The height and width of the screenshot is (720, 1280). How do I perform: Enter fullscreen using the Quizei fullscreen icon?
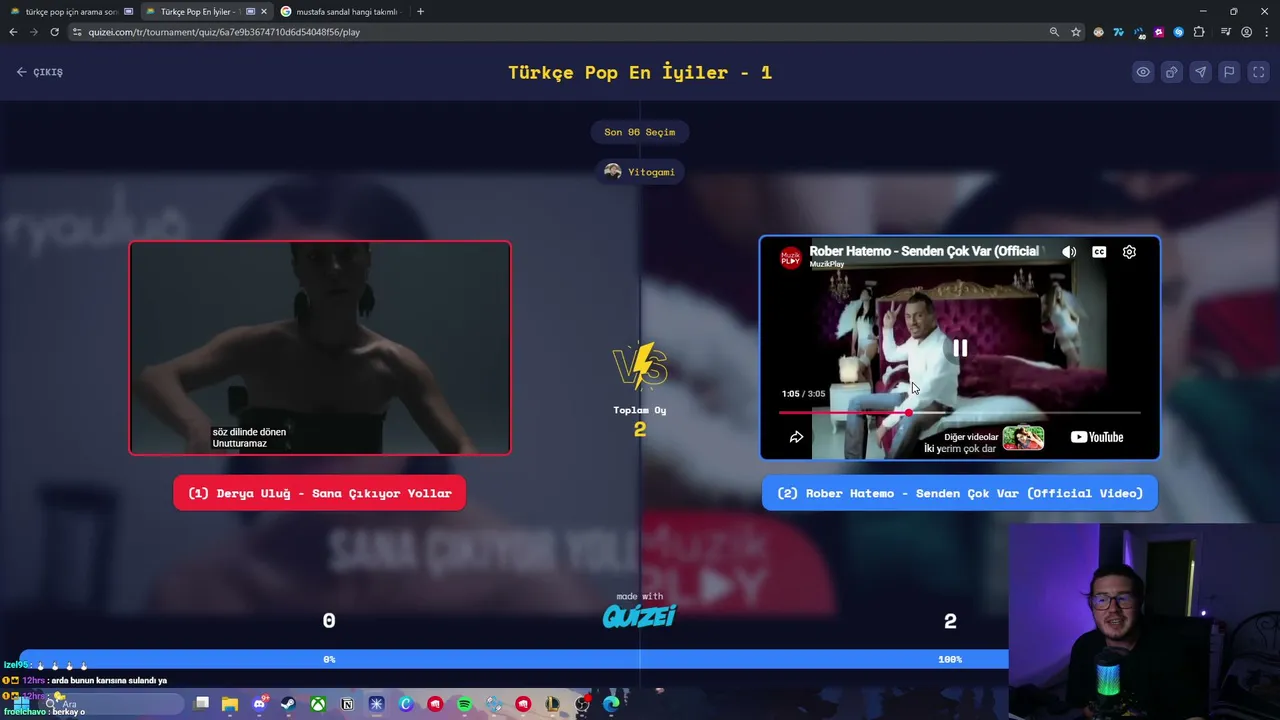click(x=1259, y=72)
